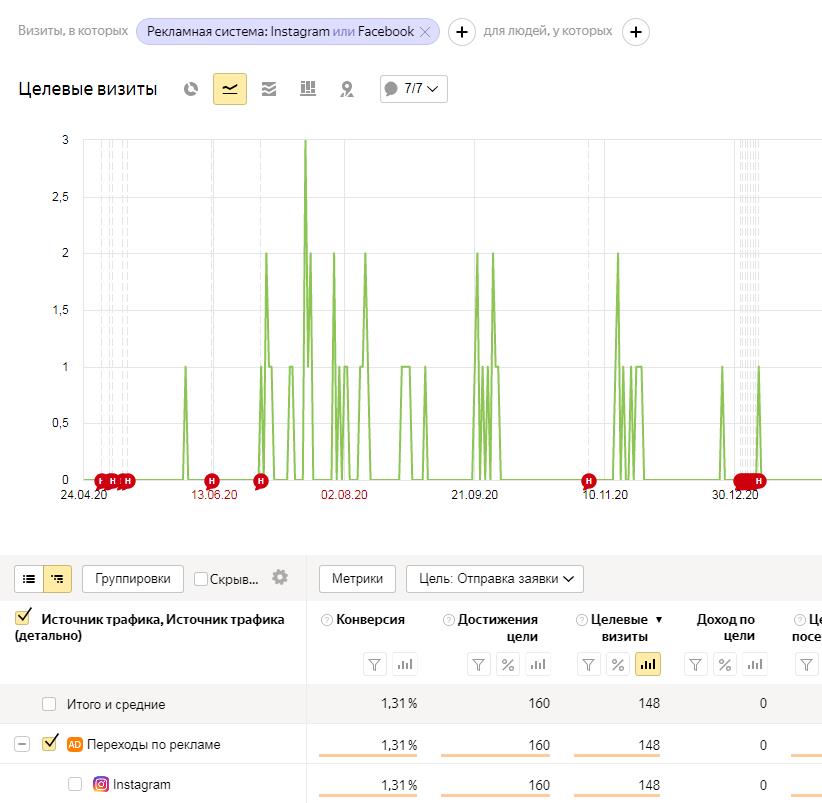Screen dimensions: 822x803
Task: Open the 7/7 annotations dropdown
Action: [x=414, y=89]
